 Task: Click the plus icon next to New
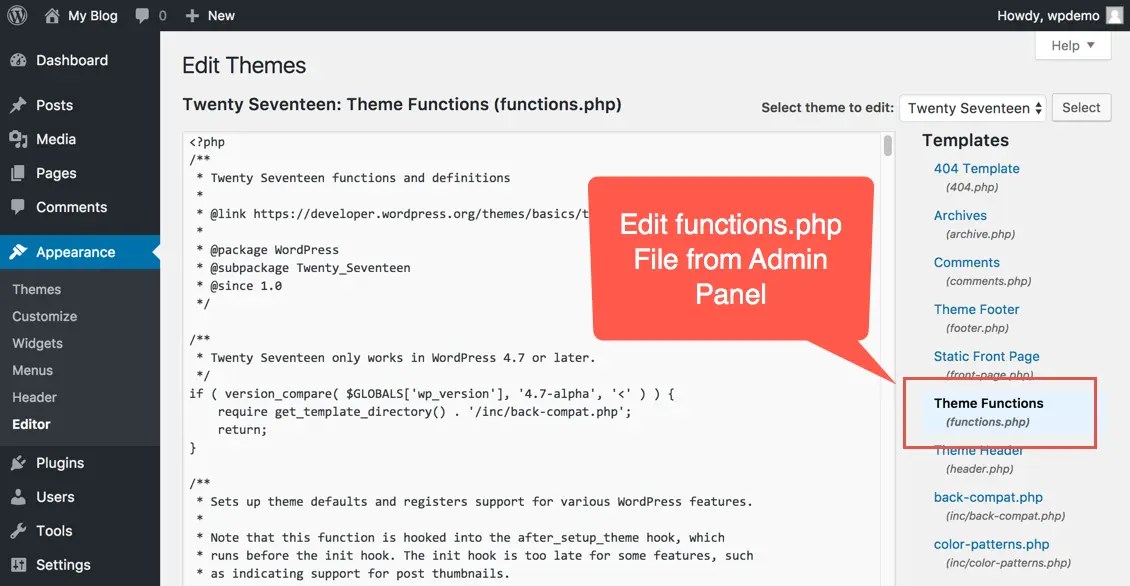192,15
